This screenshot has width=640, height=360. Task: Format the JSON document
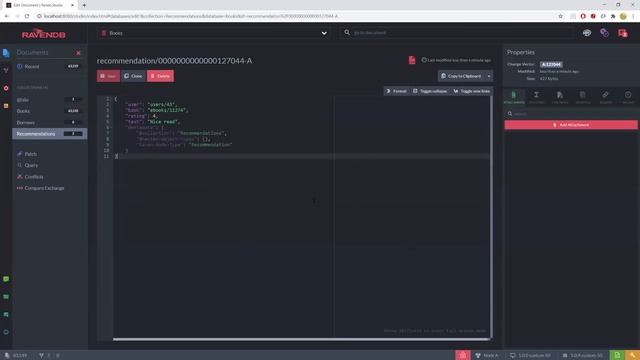click(x=396, y=91)
